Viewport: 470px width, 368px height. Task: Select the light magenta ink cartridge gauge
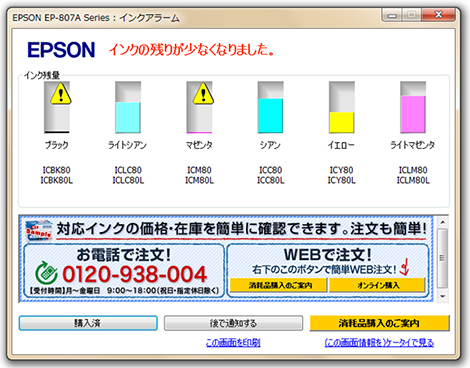click(413, 107)
